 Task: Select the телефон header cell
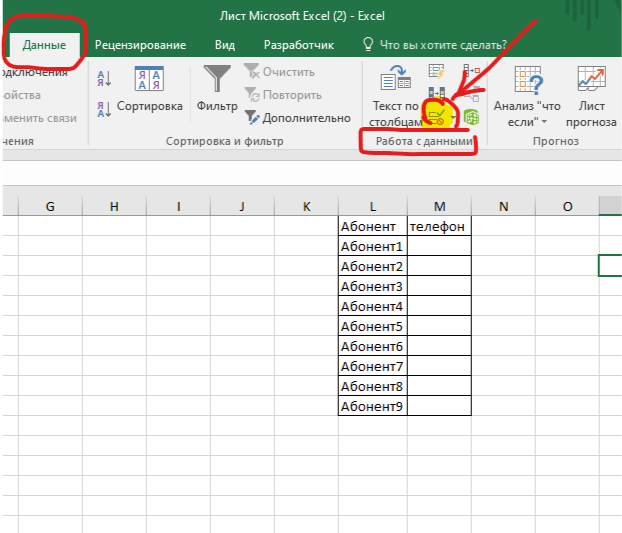coord(440,226)
